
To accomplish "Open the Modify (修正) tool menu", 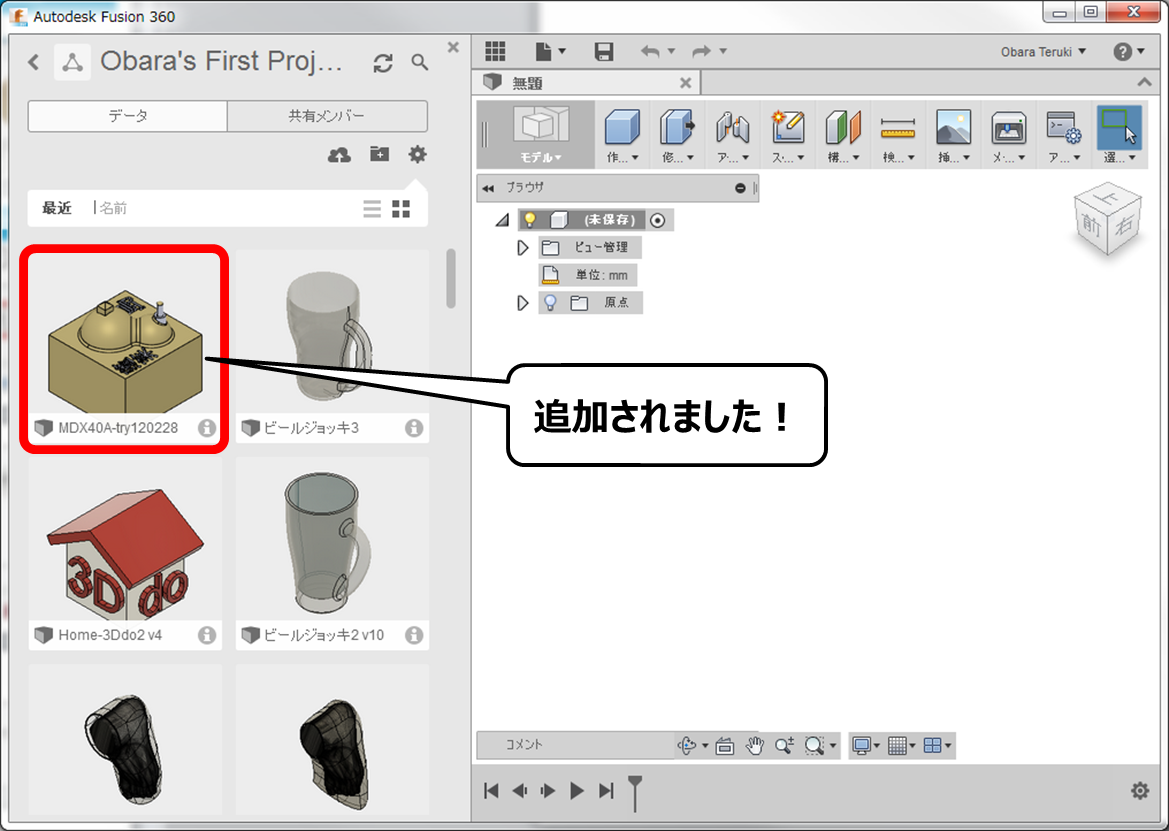I will pos(678,135).
